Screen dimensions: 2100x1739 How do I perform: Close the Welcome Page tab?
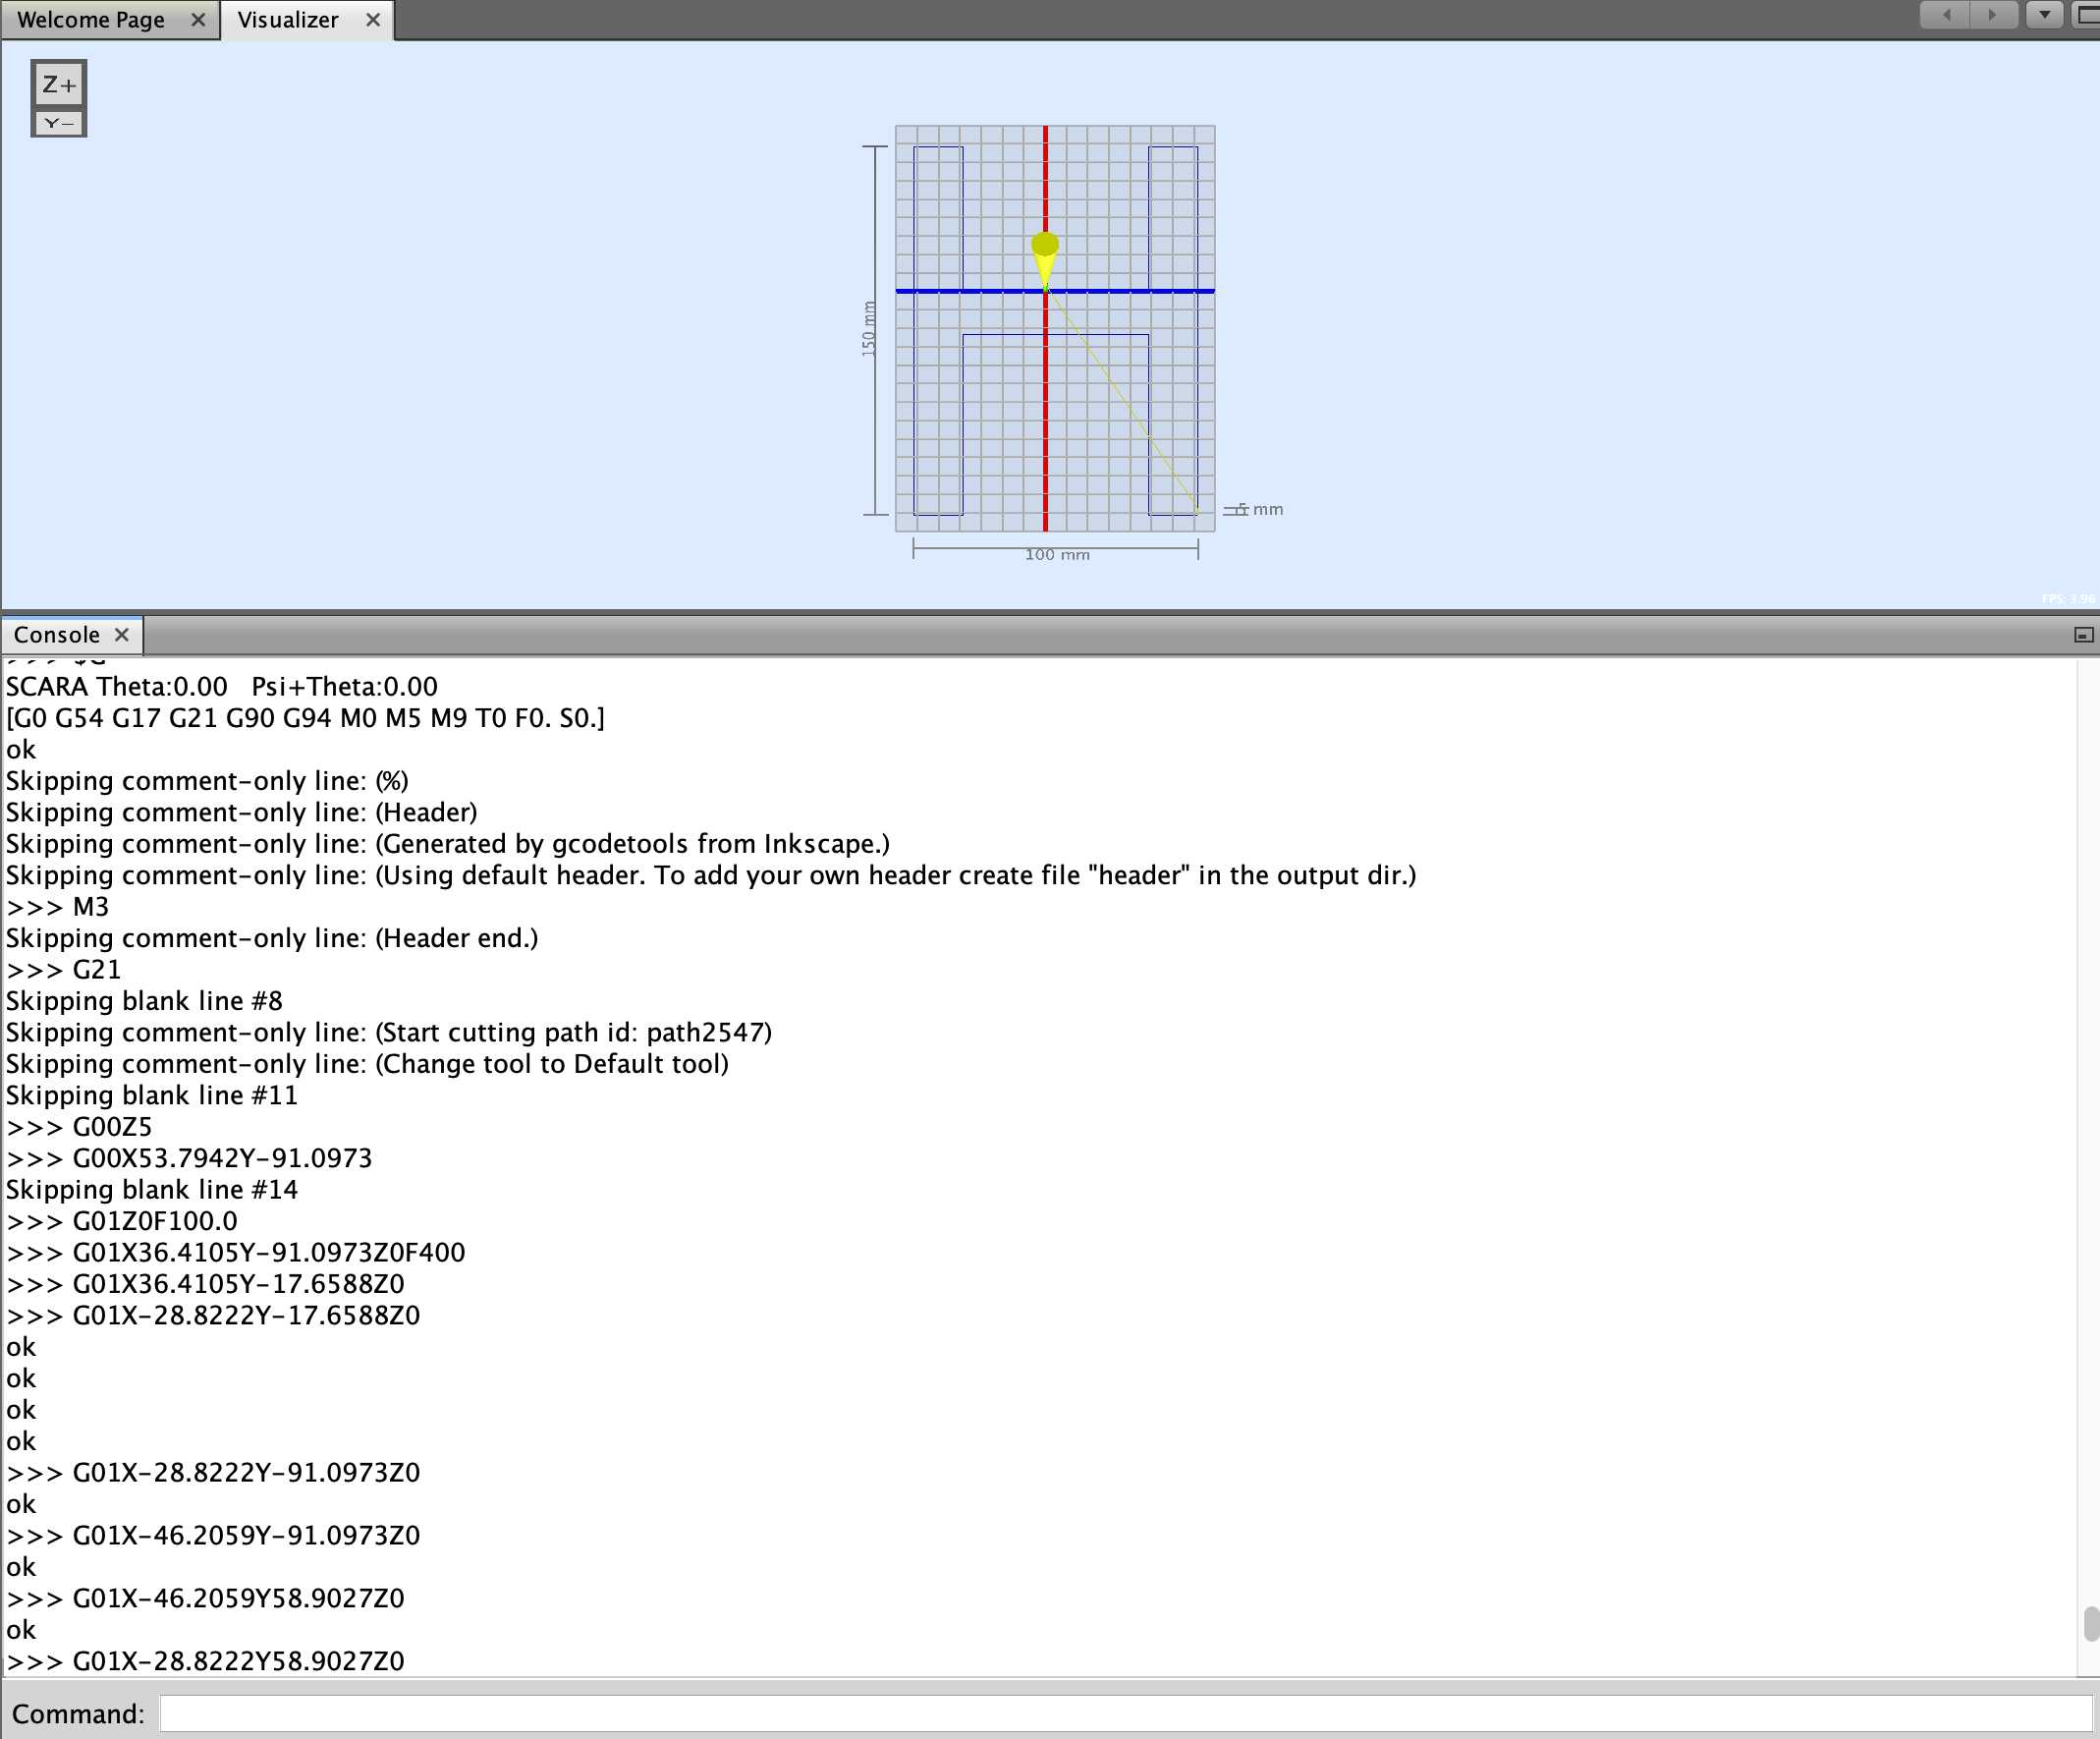(198, 20)
